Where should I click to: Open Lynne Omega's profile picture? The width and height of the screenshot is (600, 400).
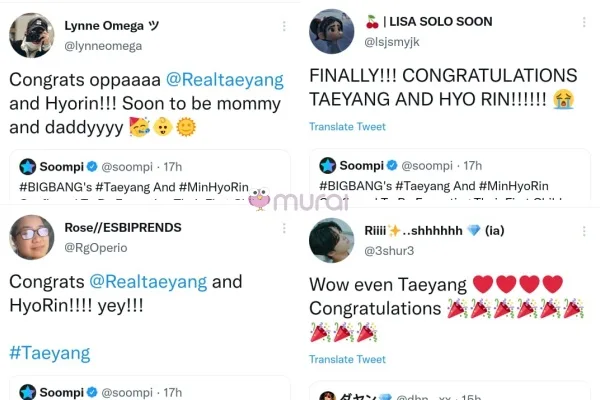tap(31, 35)
